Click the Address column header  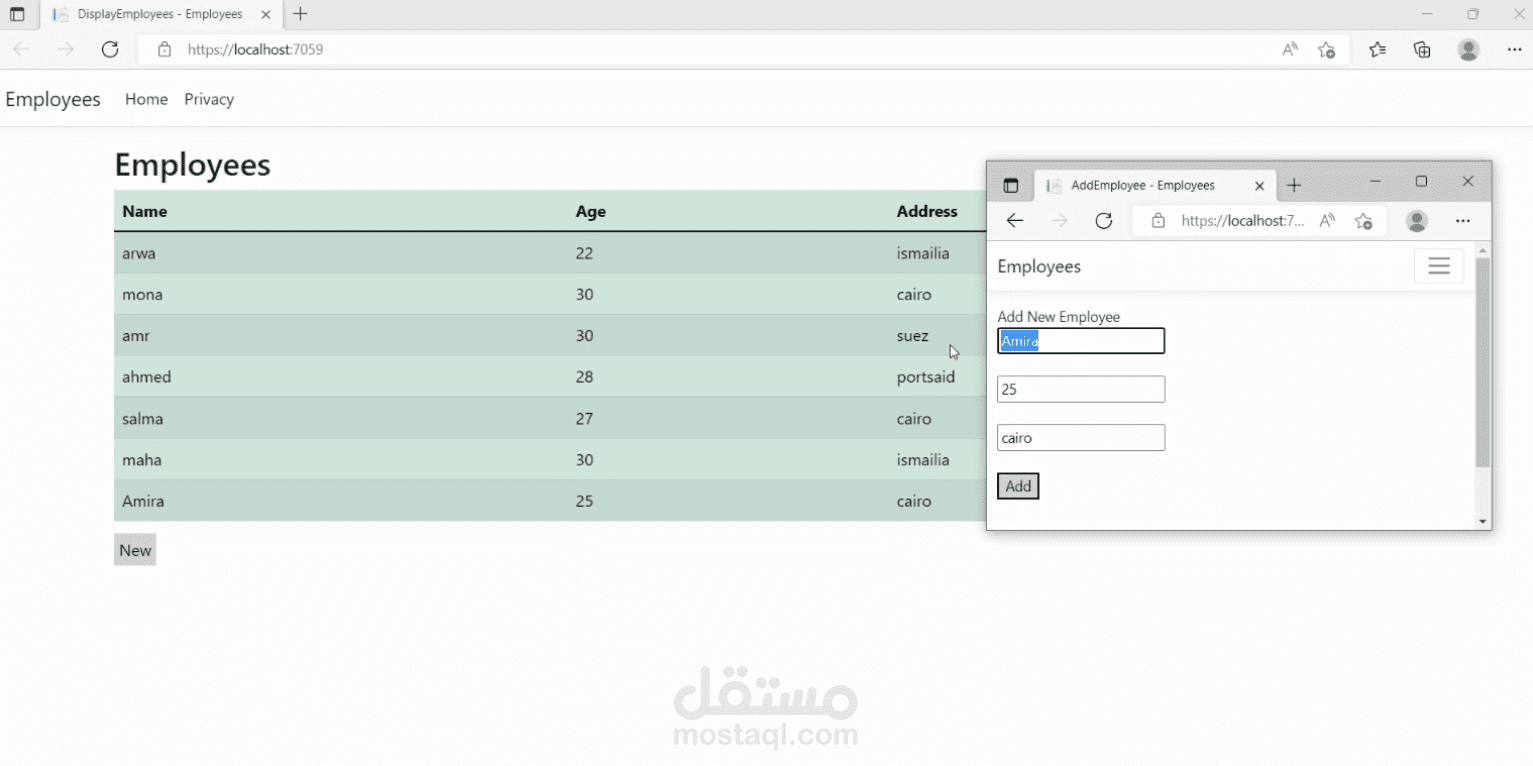click(x=927, y=211)
